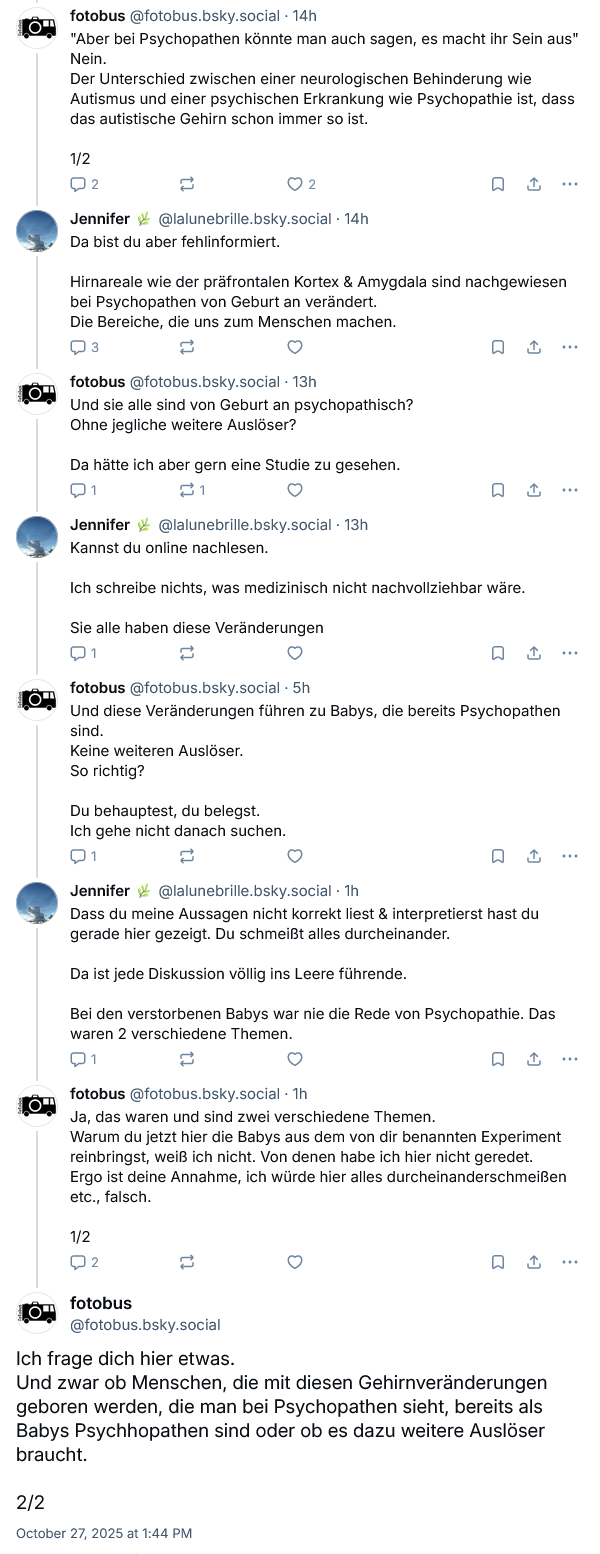
Task: Open more options on fotobus's 1h post
Action: (x=570, y=1262)
